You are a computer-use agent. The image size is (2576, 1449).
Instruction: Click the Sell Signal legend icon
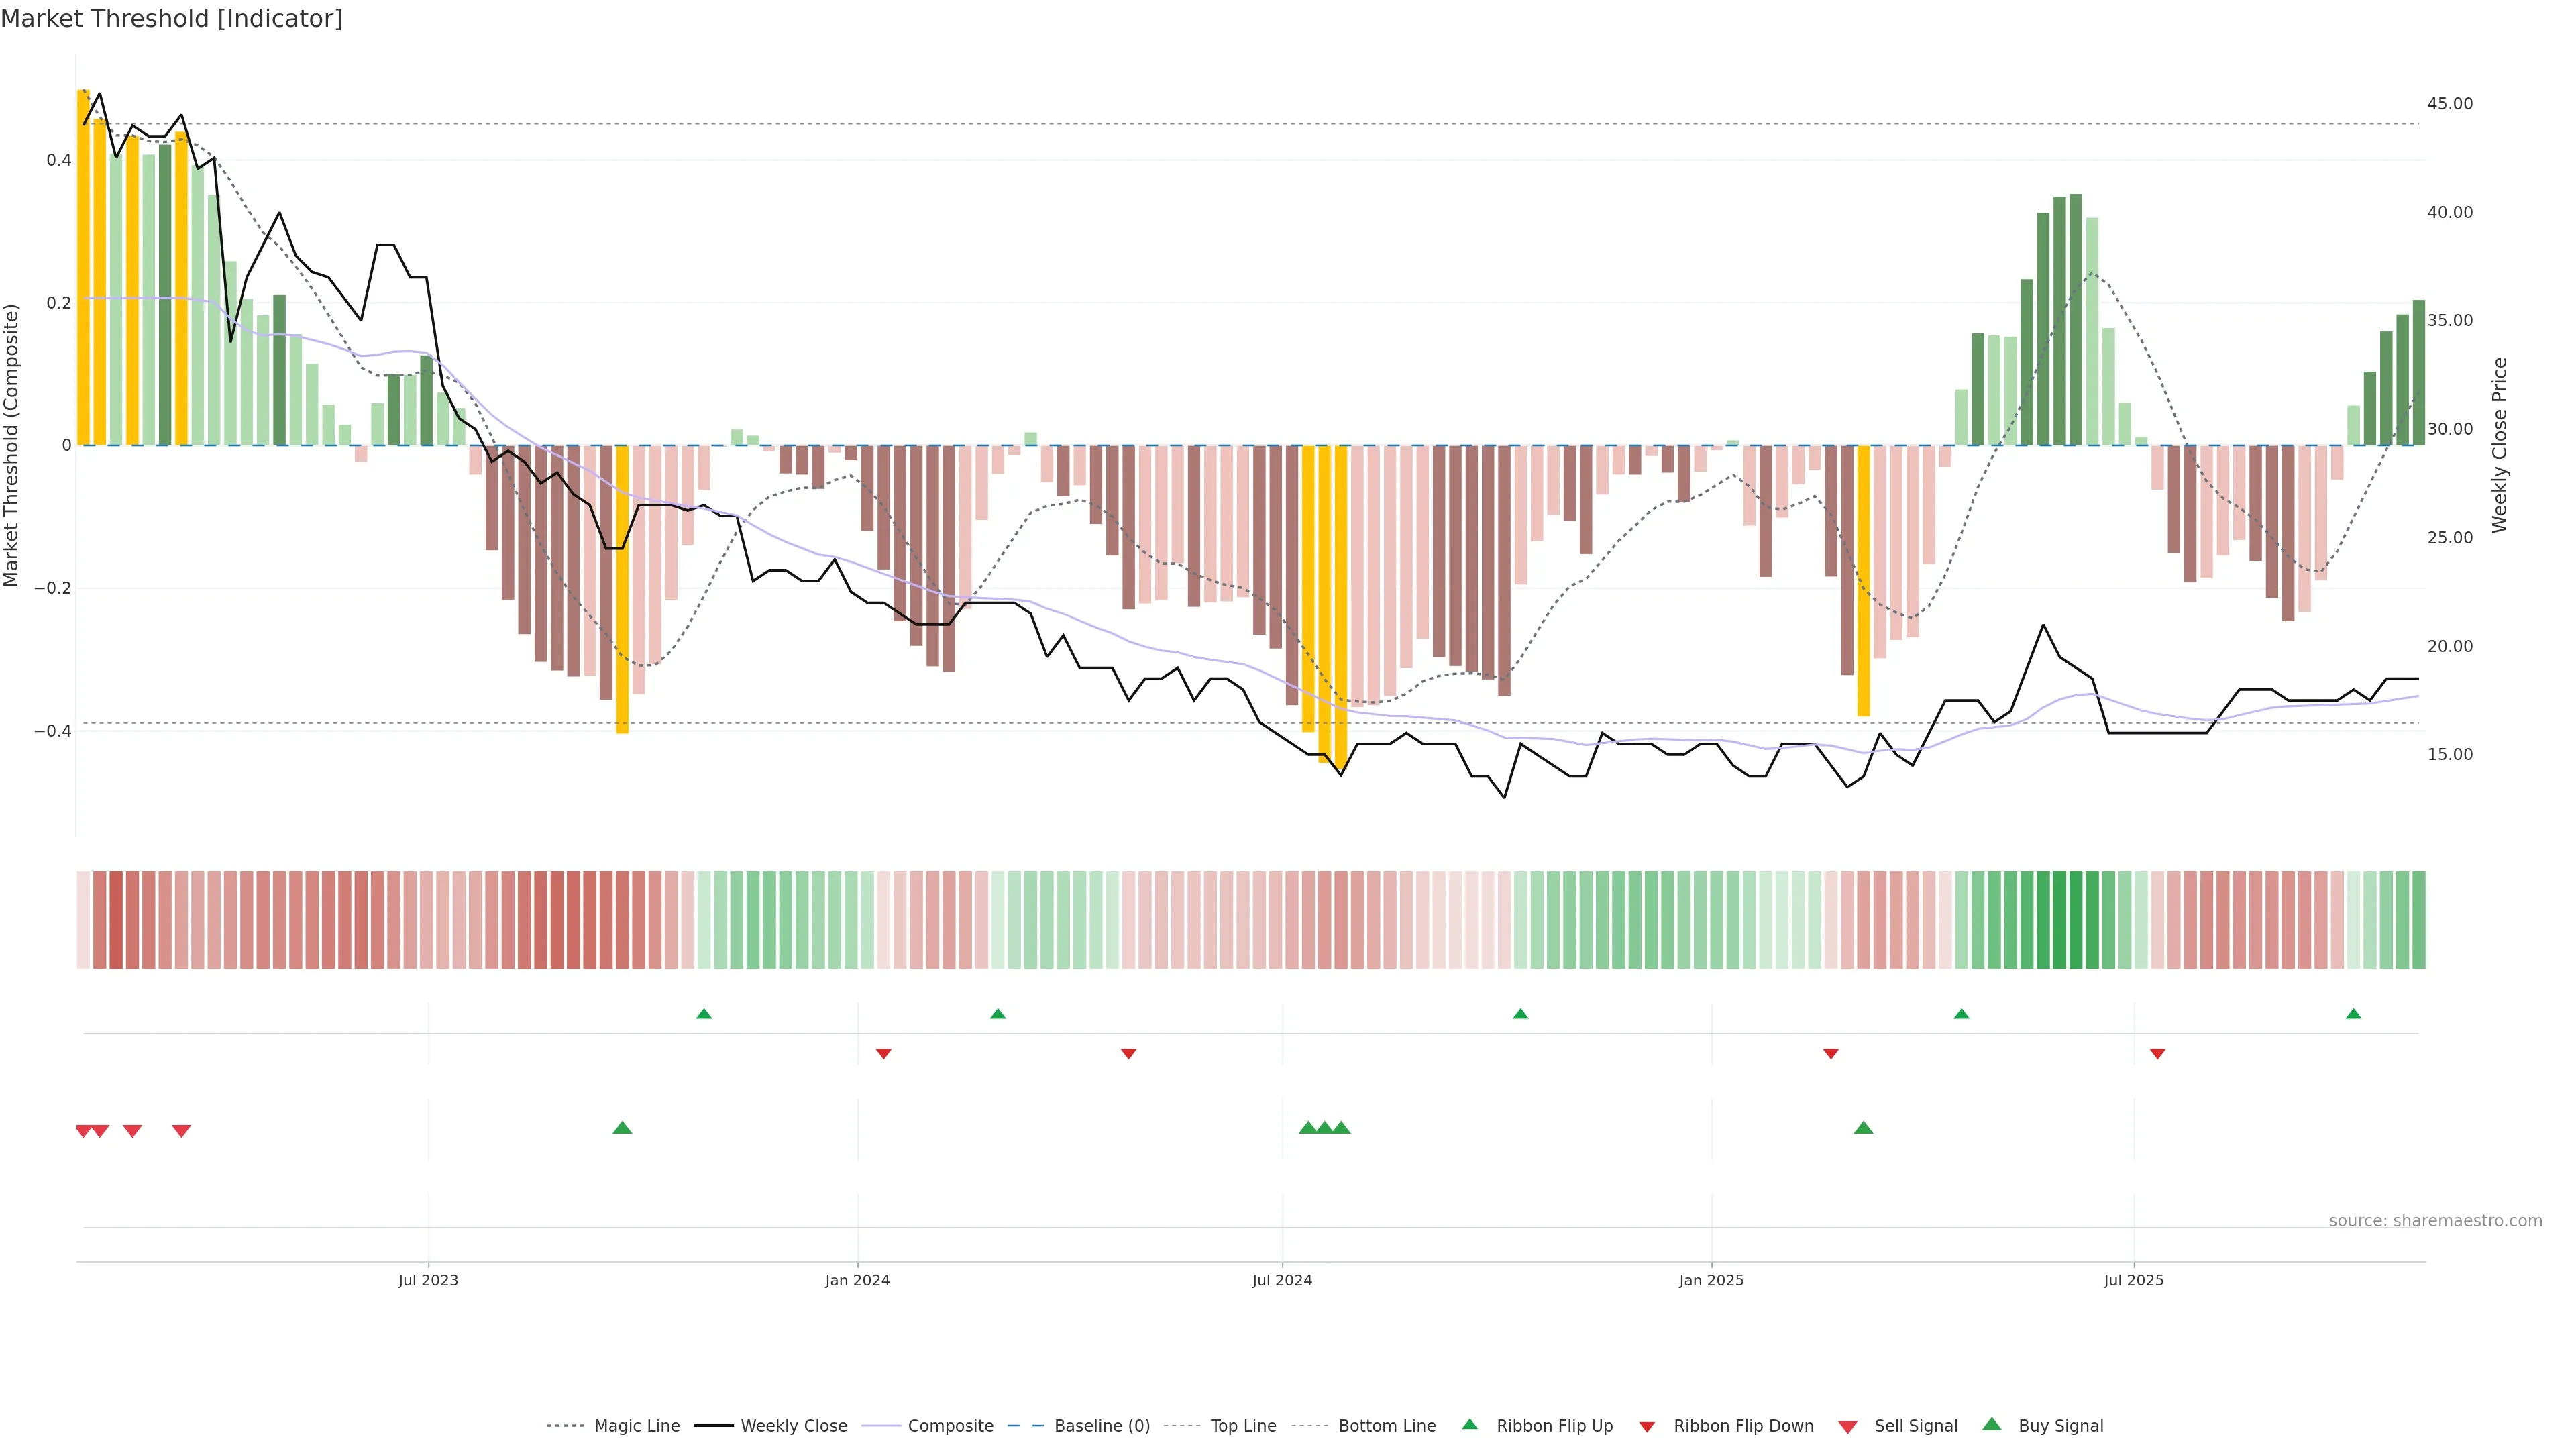tap(1848, 1427)
